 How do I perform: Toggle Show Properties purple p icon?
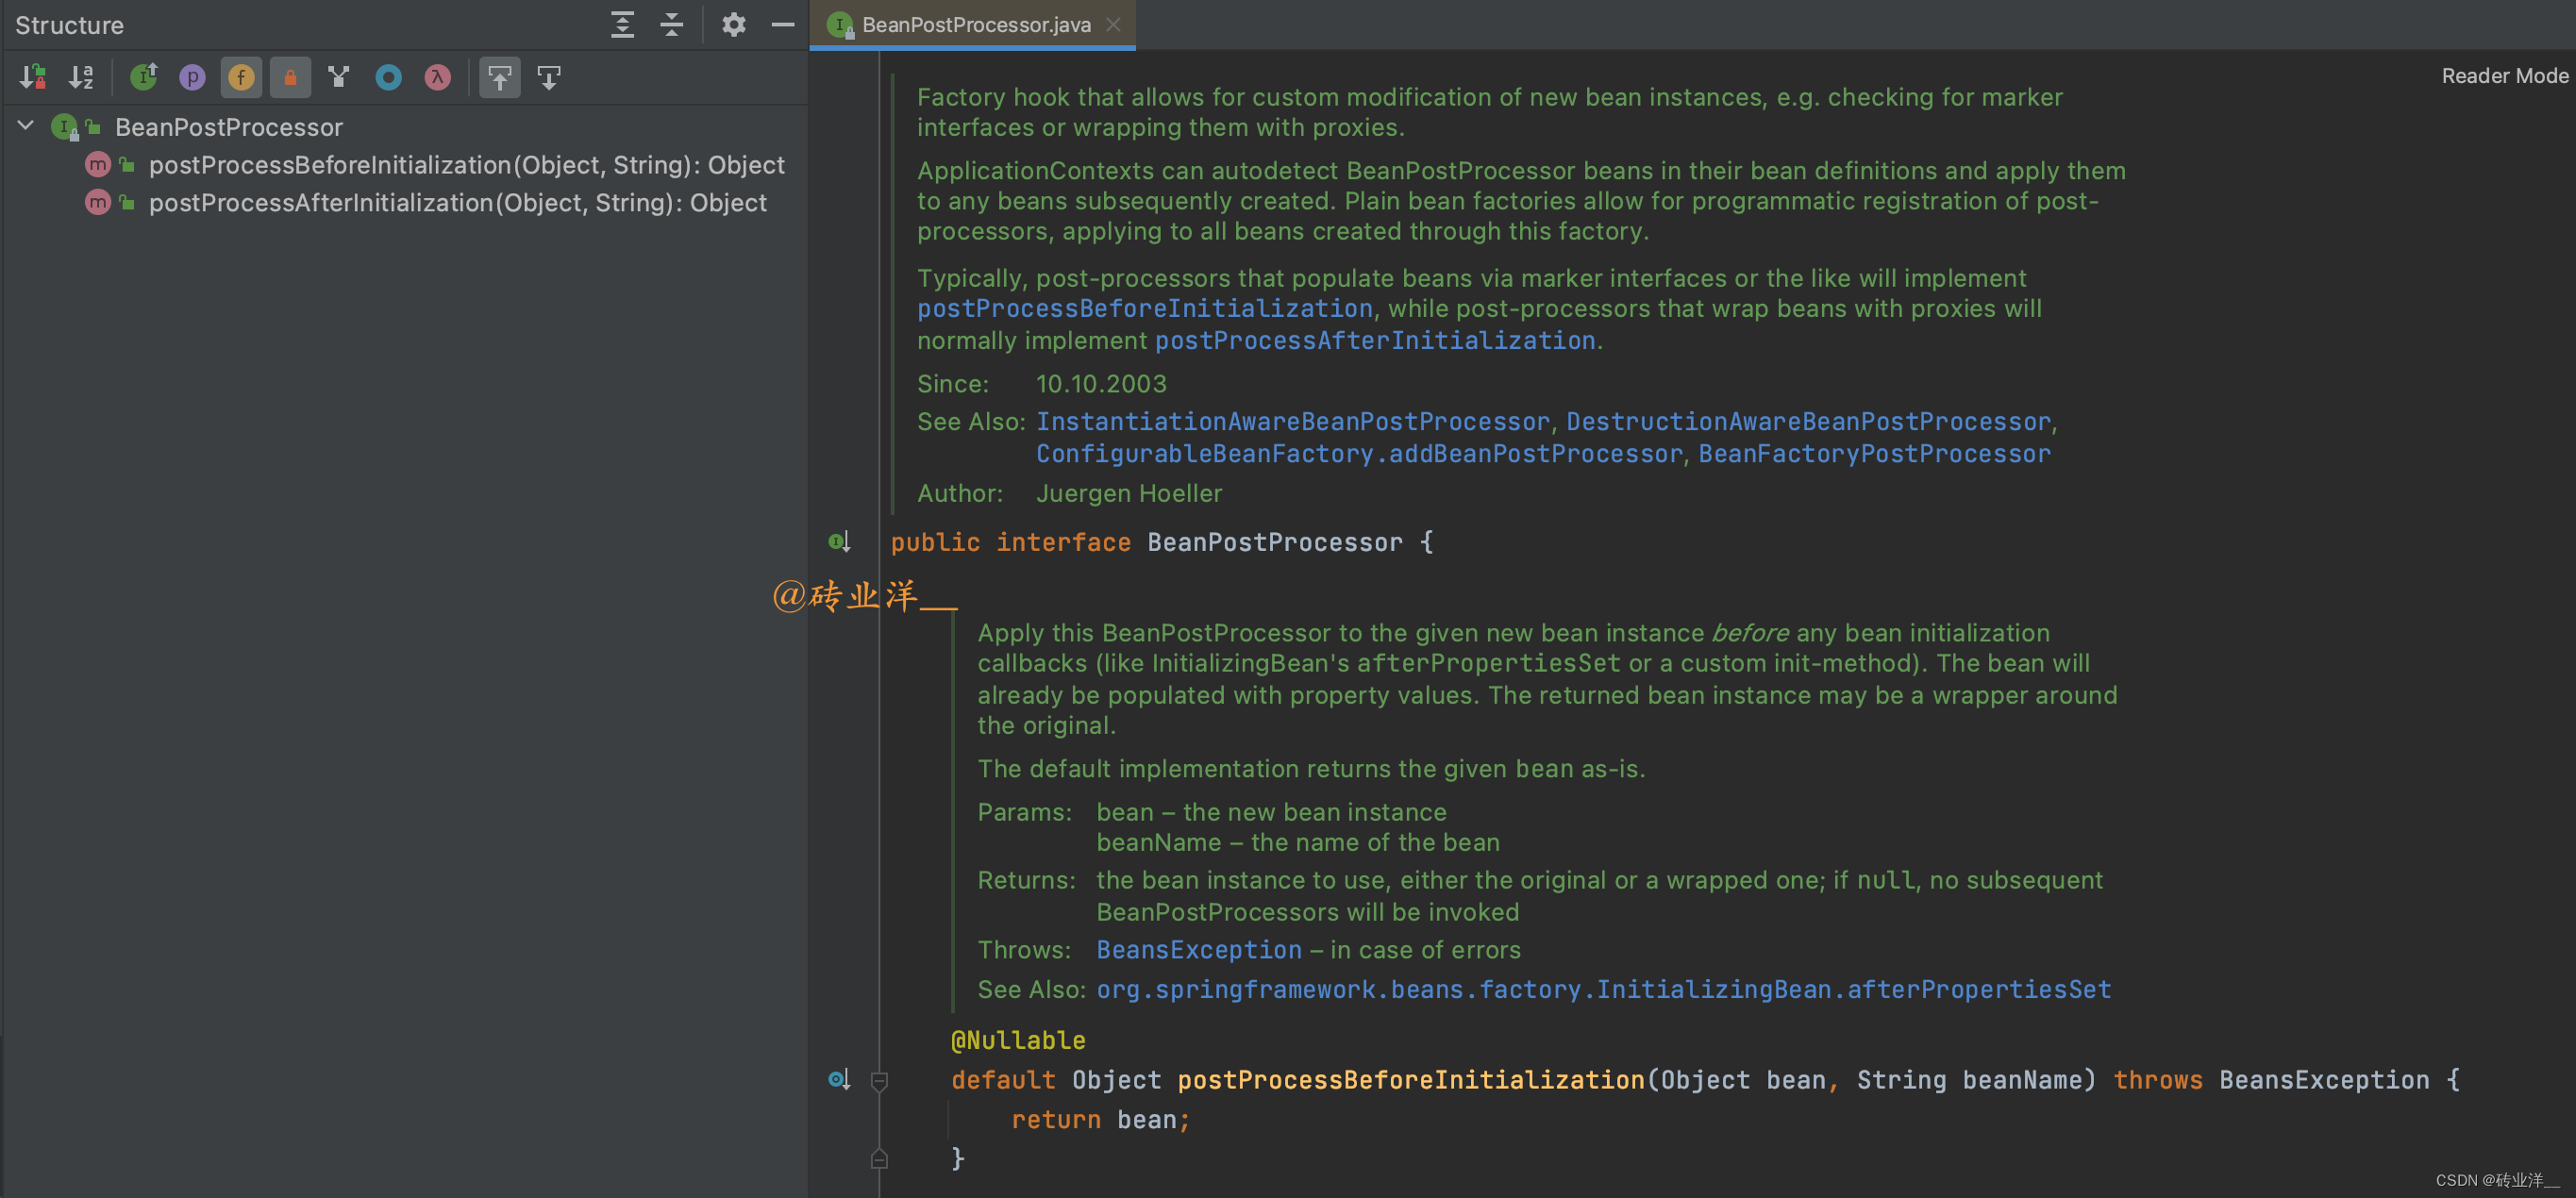pos(192,77)
